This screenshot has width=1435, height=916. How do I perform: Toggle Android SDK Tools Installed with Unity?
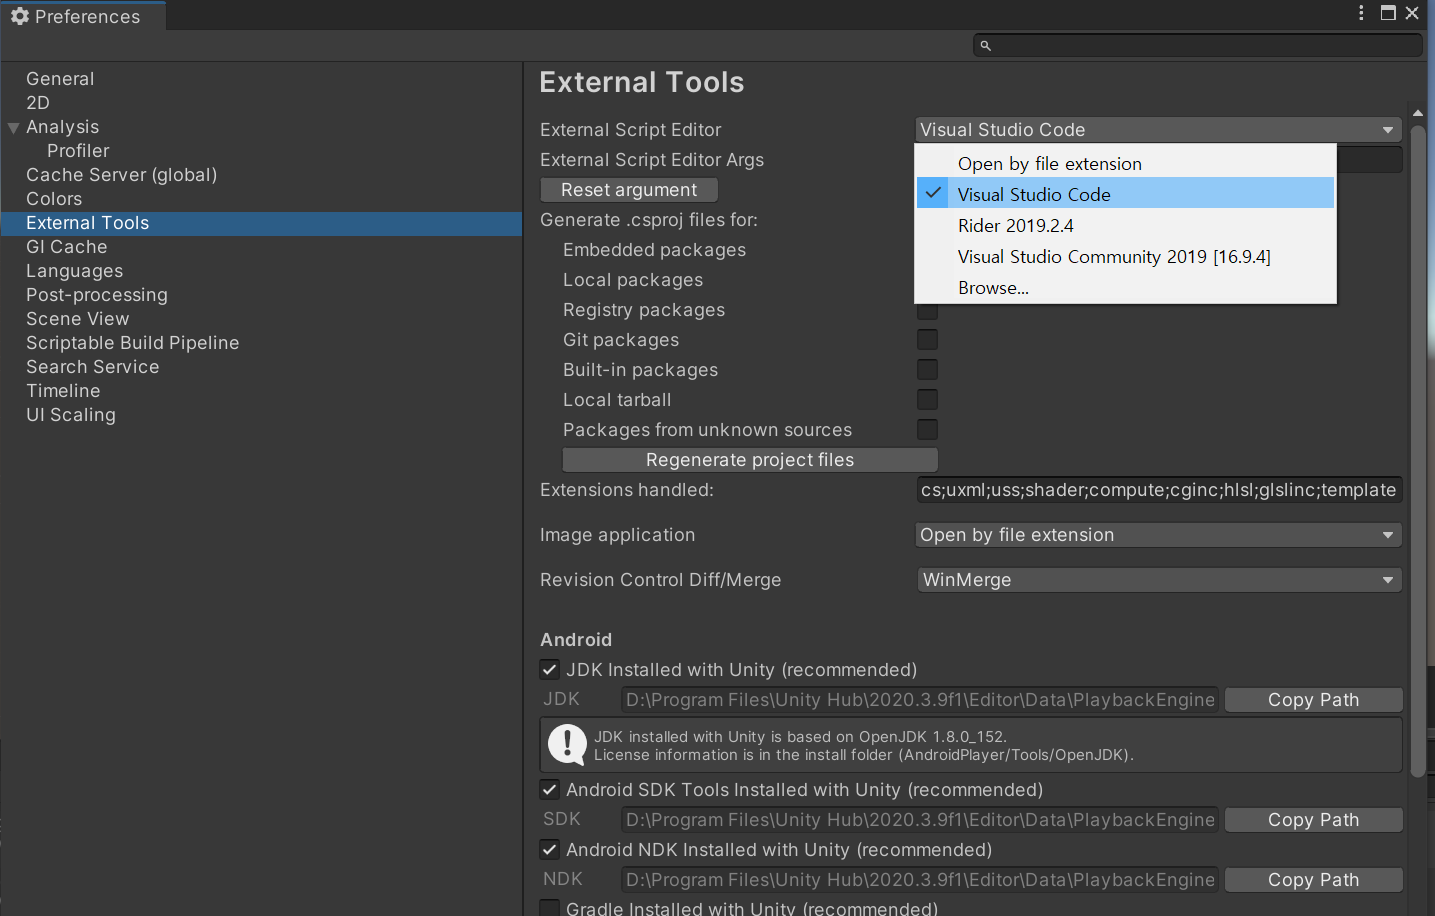(x=550, y=790)
